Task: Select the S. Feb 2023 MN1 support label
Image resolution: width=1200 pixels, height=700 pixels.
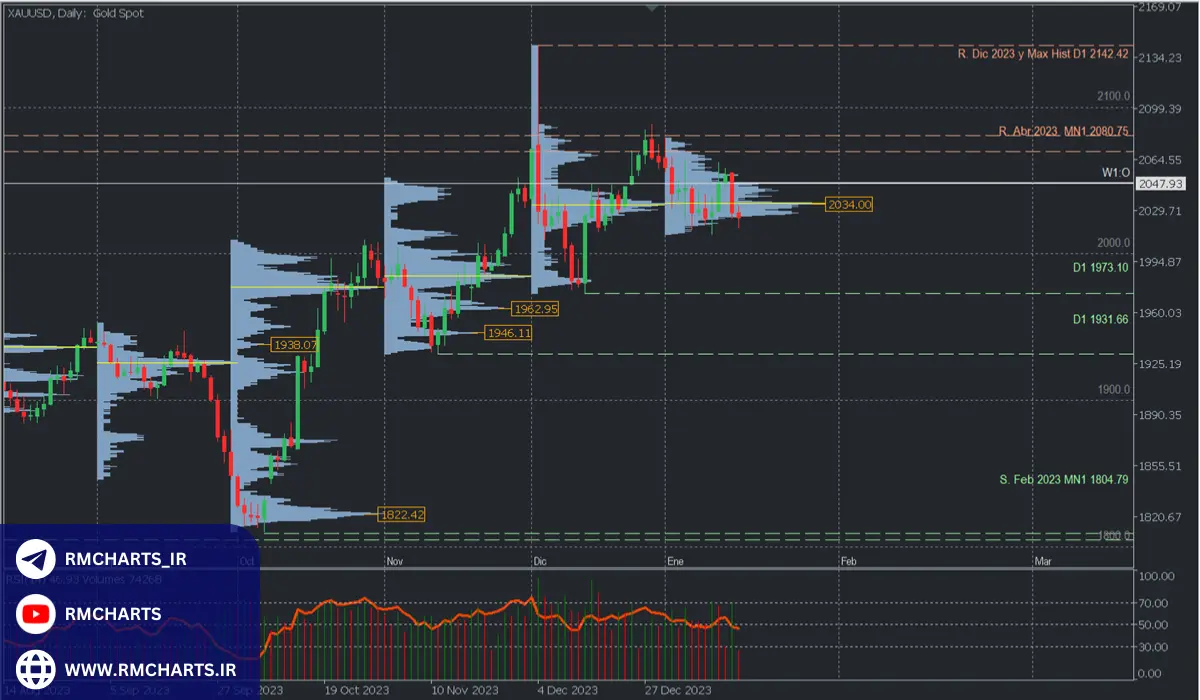Action: tap(1063, 480)
